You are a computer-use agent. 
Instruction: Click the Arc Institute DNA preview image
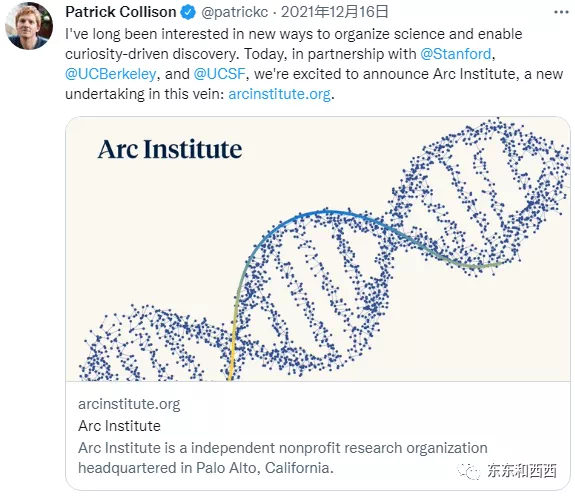click(x=318, y=249)
